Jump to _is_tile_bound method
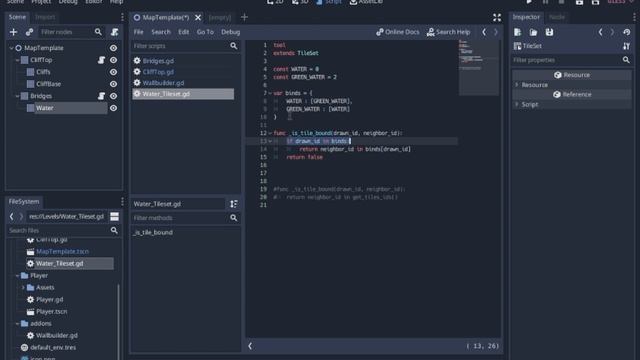 (153, 233)
